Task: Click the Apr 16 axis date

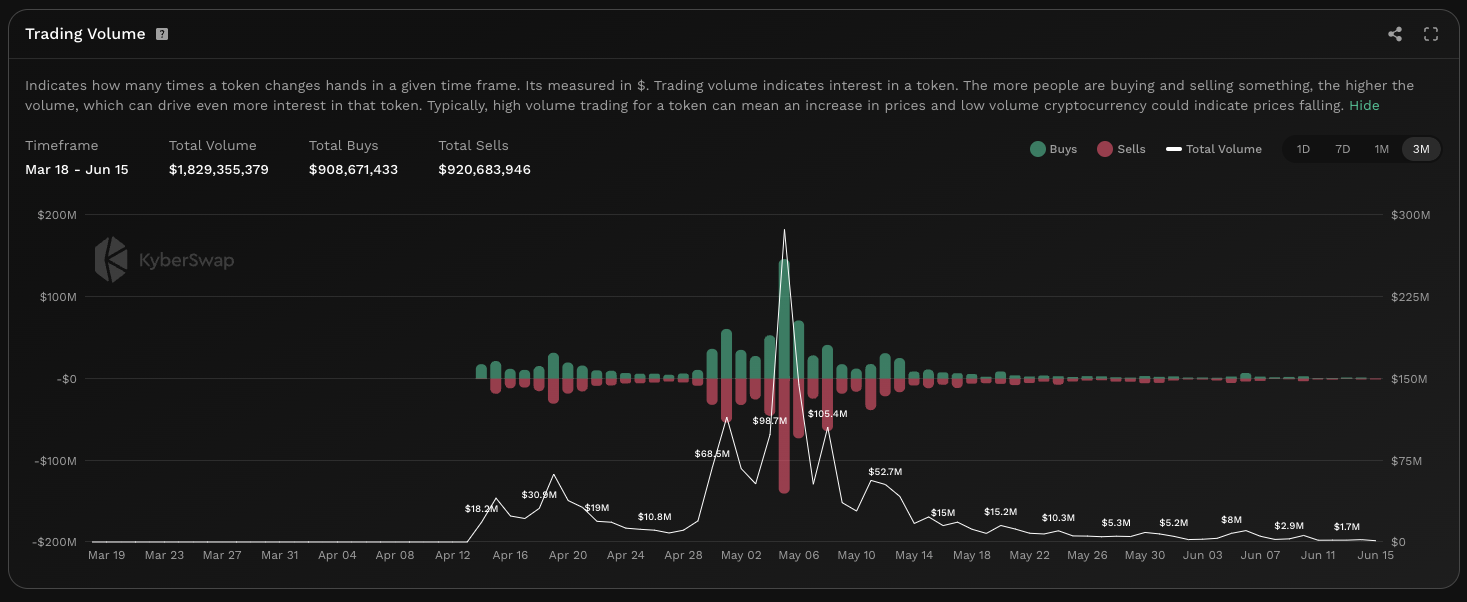Action: click(x=510, y=555)
